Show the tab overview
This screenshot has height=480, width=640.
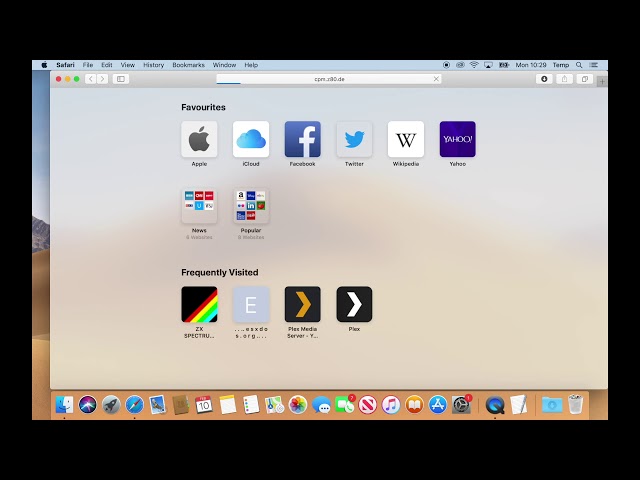tap(584, 79)
